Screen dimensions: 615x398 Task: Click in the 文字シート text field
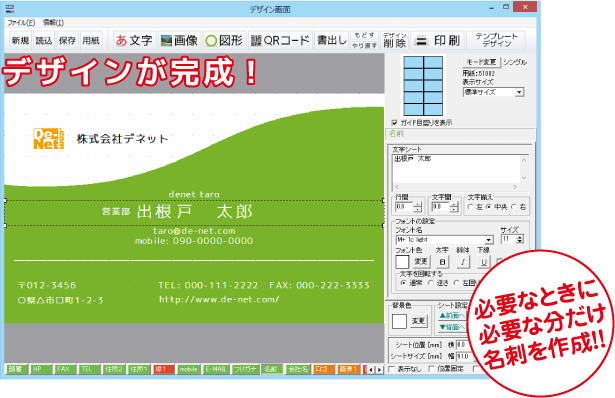point(457,169)
